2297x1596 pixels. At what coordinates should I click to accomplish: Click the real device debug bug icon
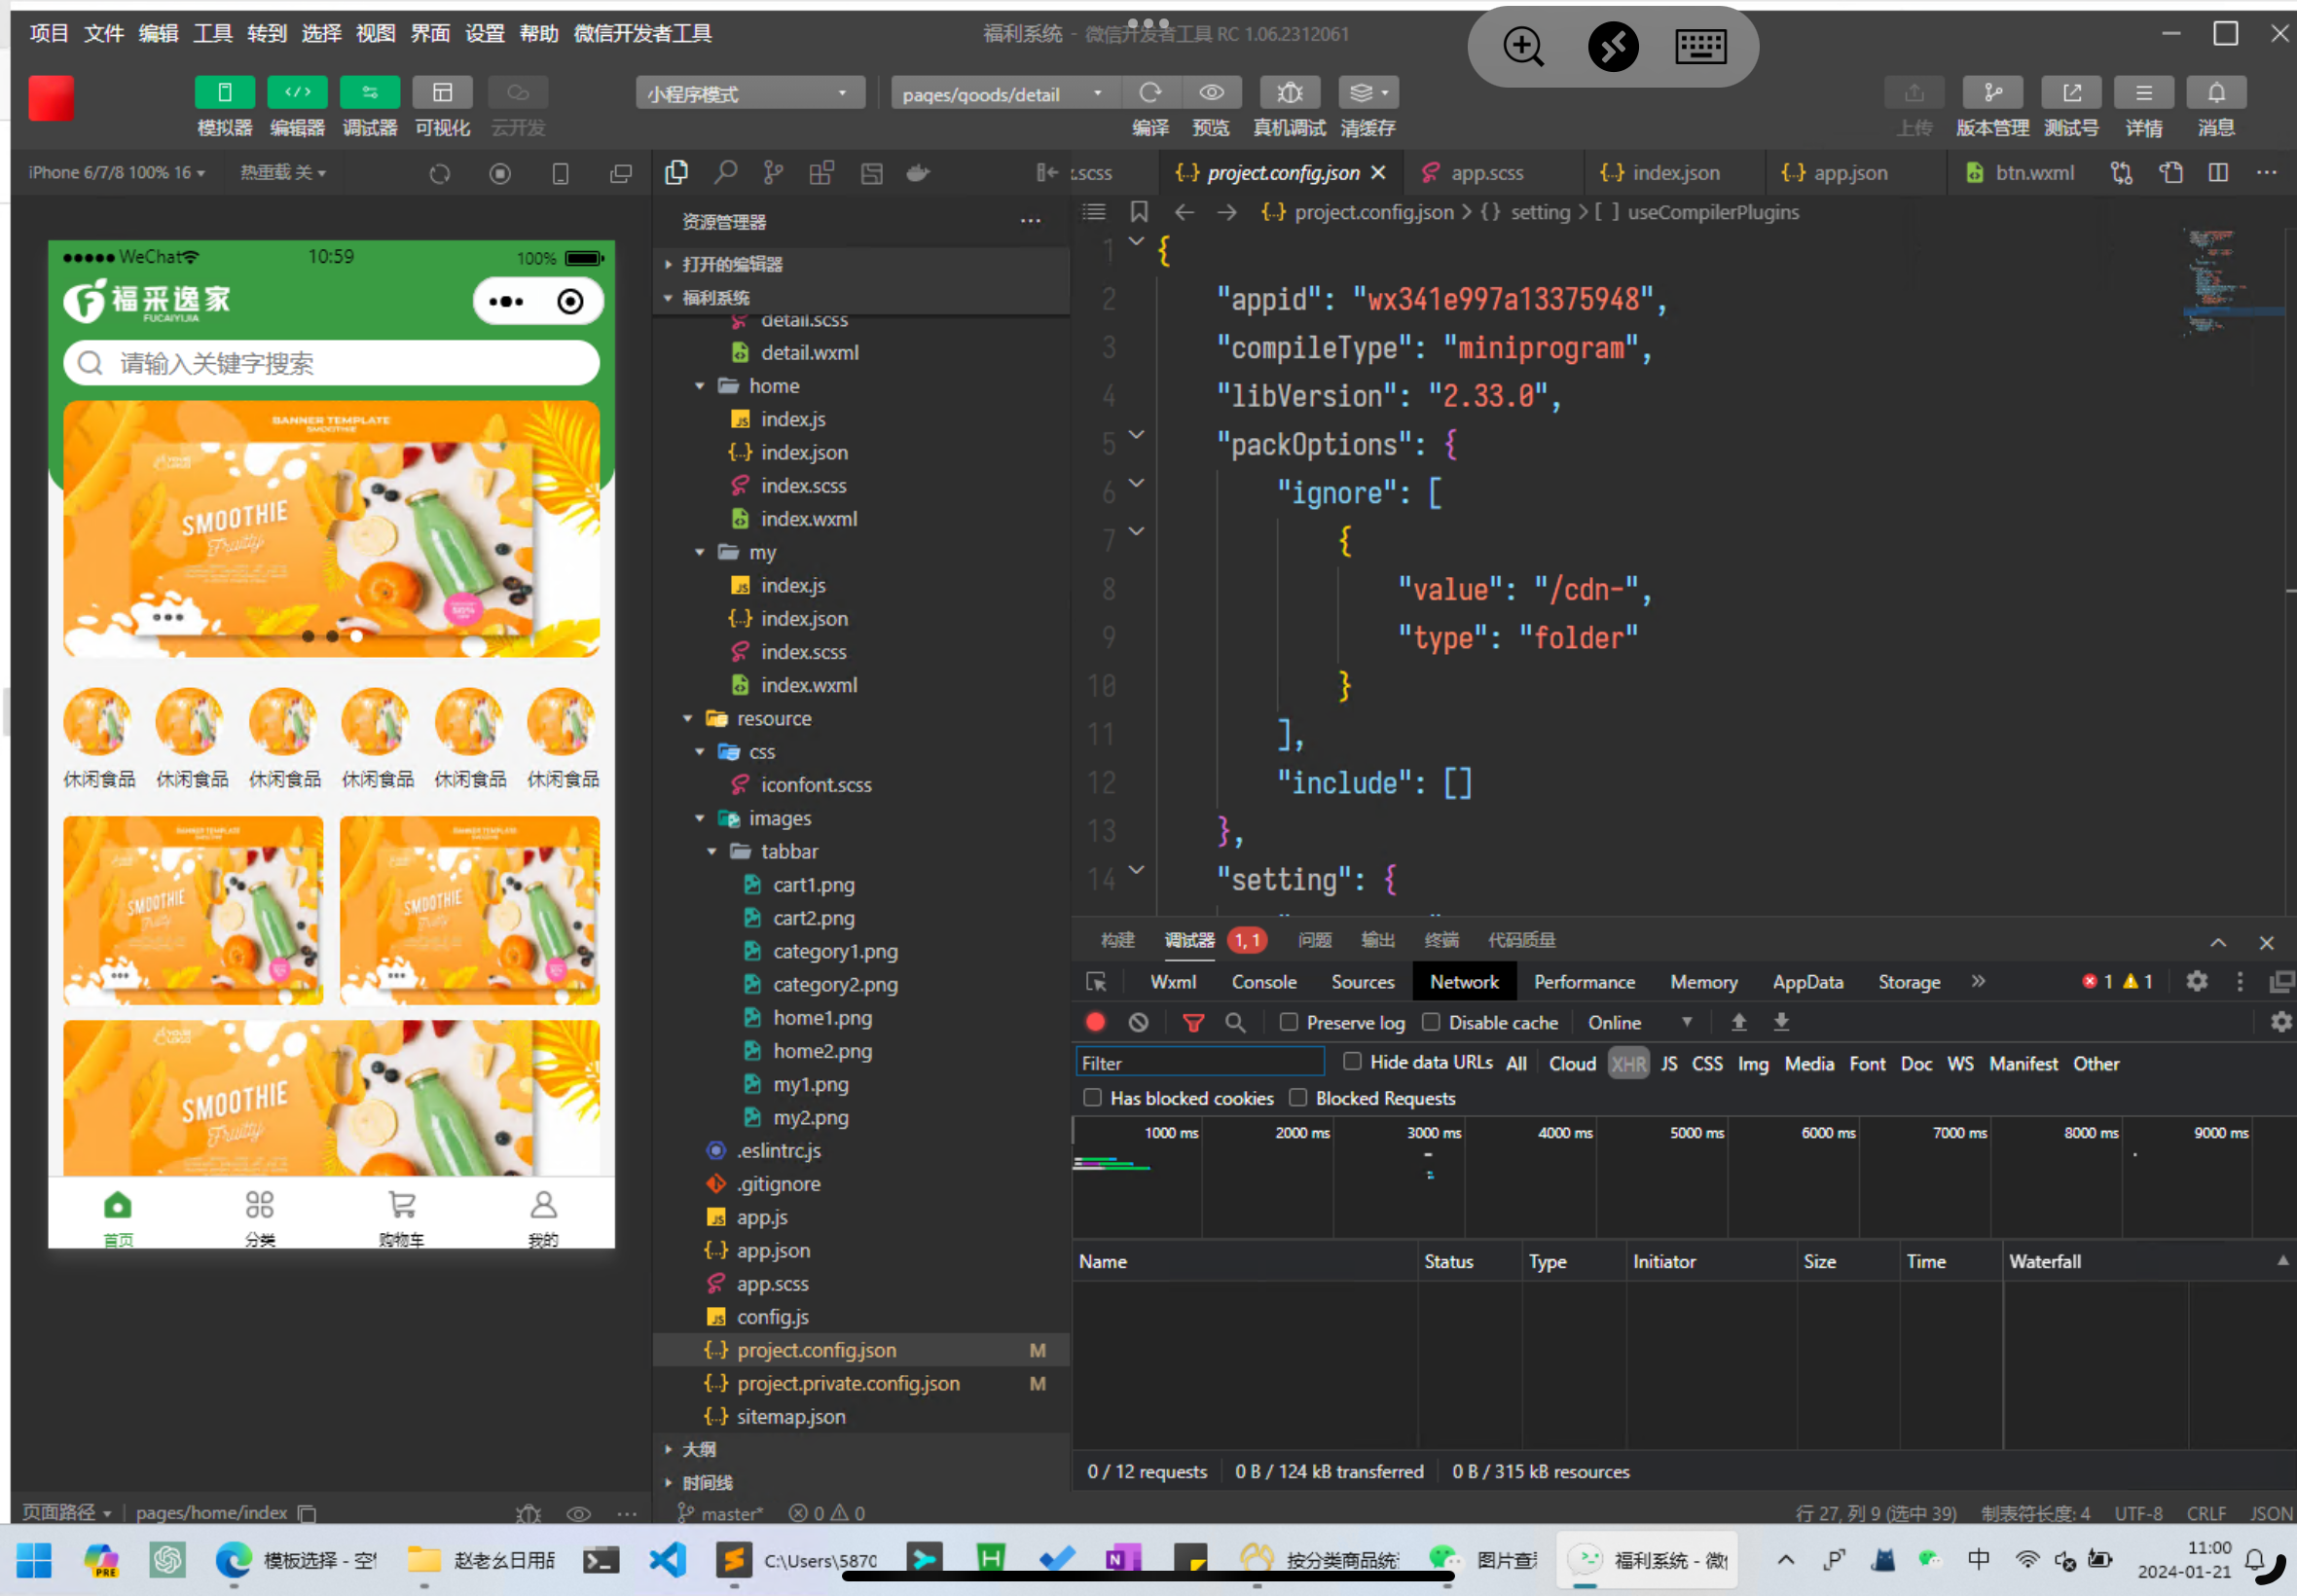point(1289,93)
